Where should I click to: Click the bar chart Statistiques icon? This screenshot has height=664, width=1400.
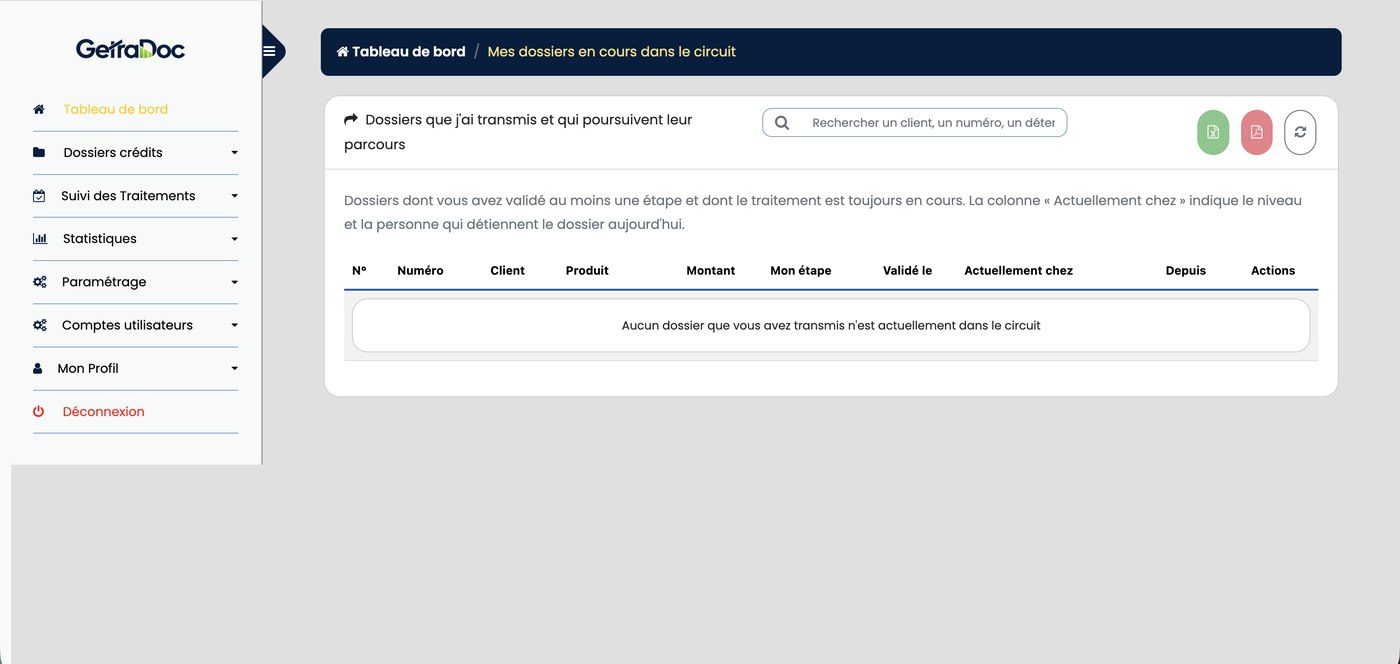tap(40, 239)
